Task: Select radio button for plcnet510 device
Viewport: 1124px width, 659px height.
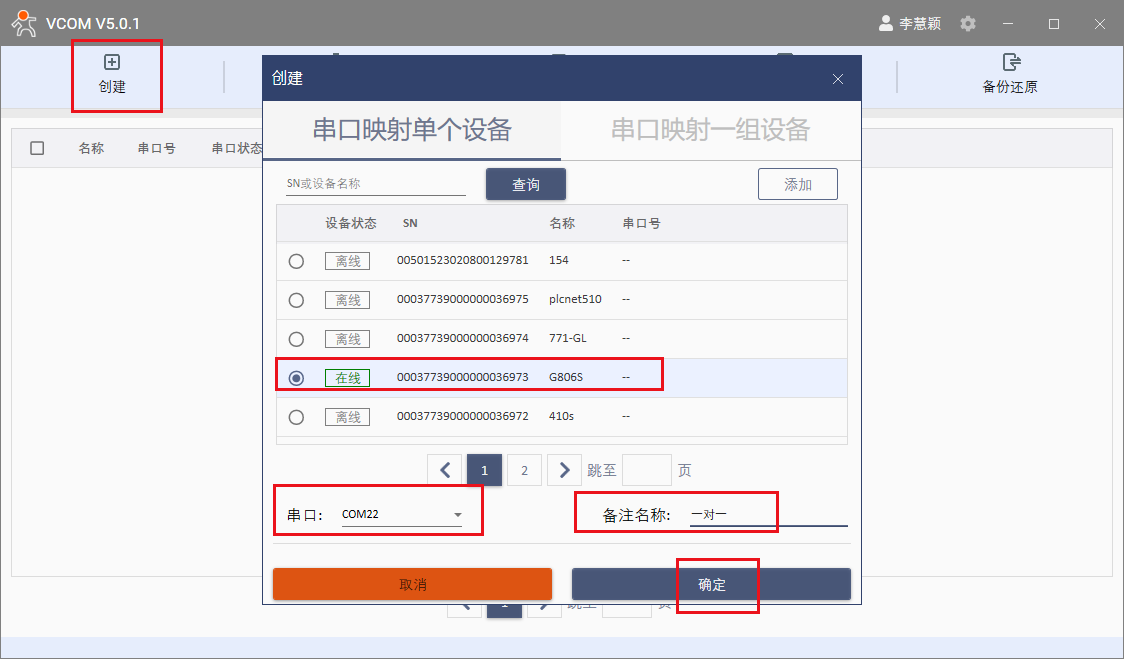Action: point(296,300)
